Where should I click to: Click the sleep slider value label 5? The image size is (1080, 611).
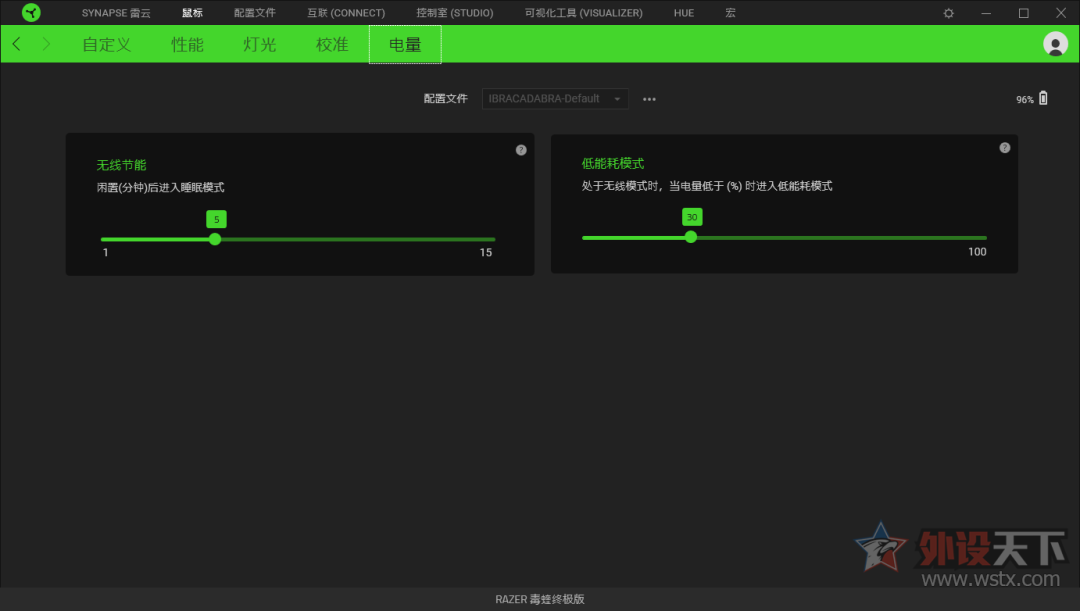tap(216, 219)
